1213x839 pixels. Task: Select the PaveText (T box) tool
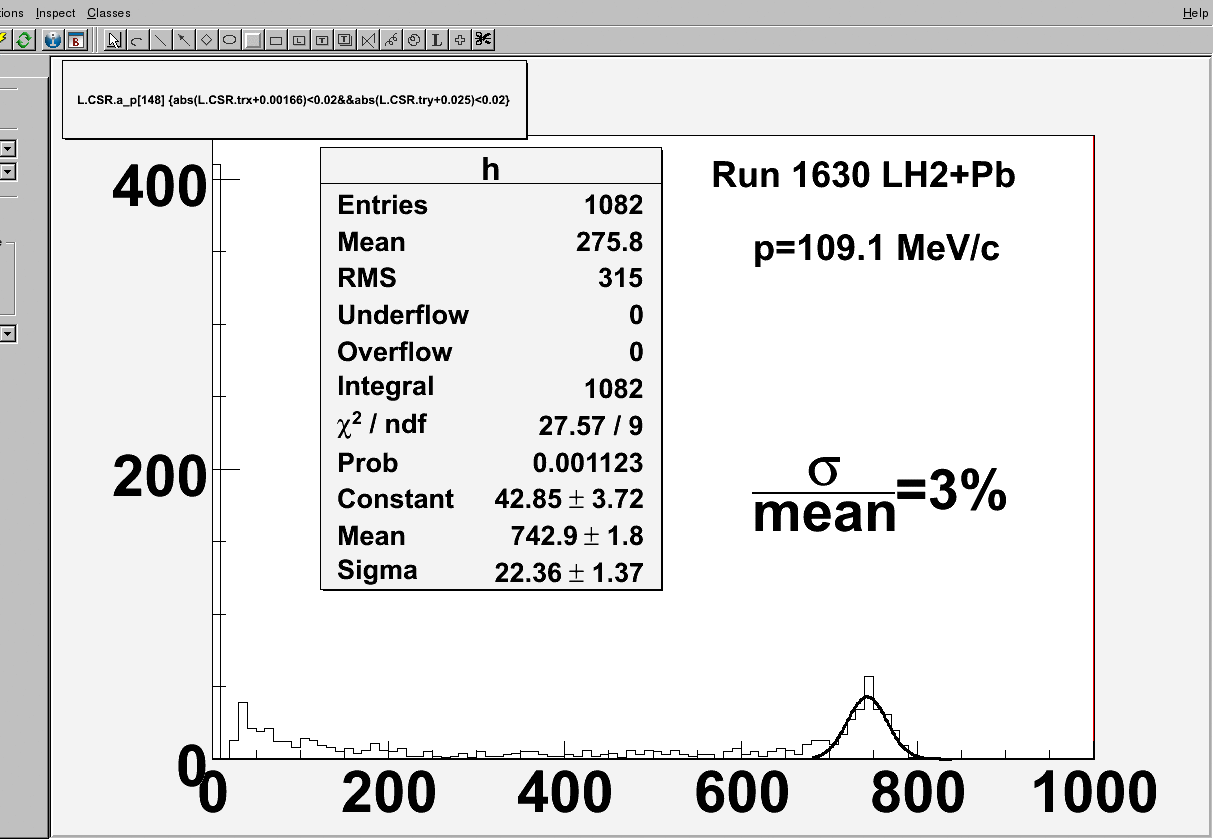coord(322,40)
